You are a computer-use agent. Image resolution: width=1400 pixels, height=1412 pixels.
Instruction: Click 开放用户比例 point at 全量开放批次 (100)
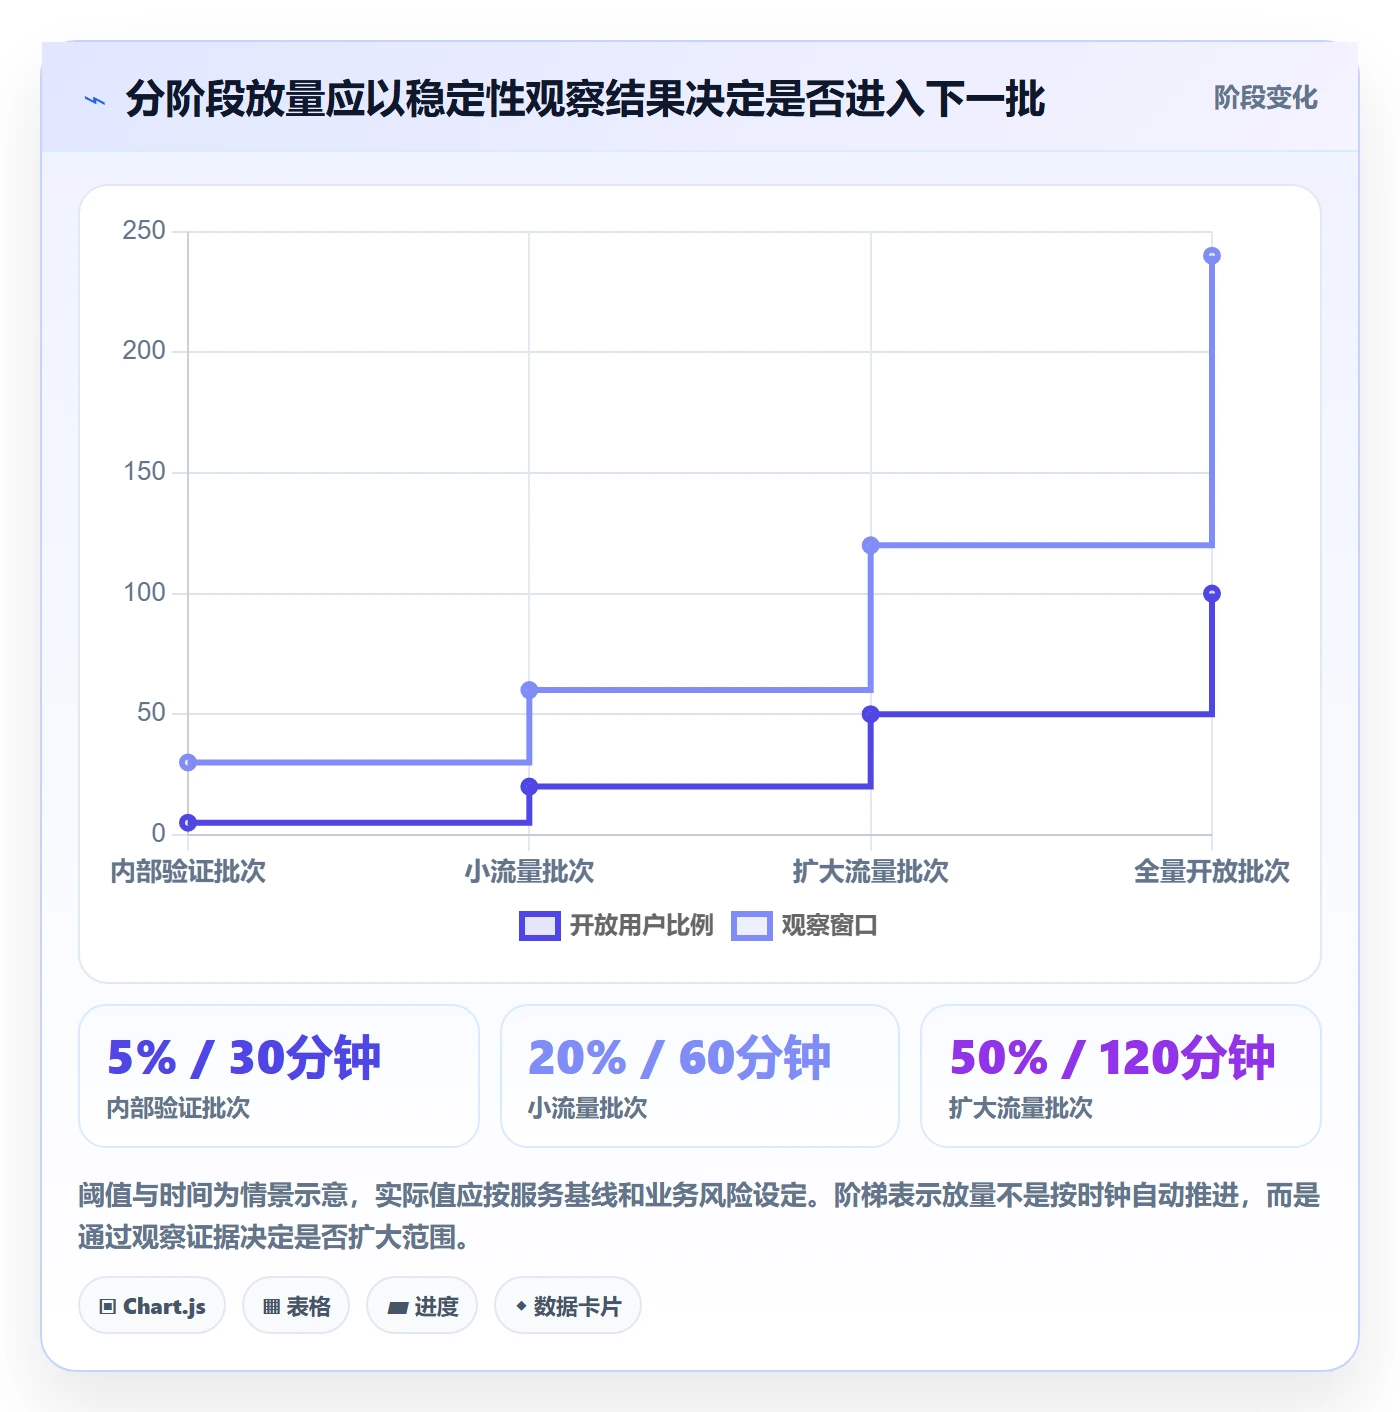click(x=1212, y=594)
